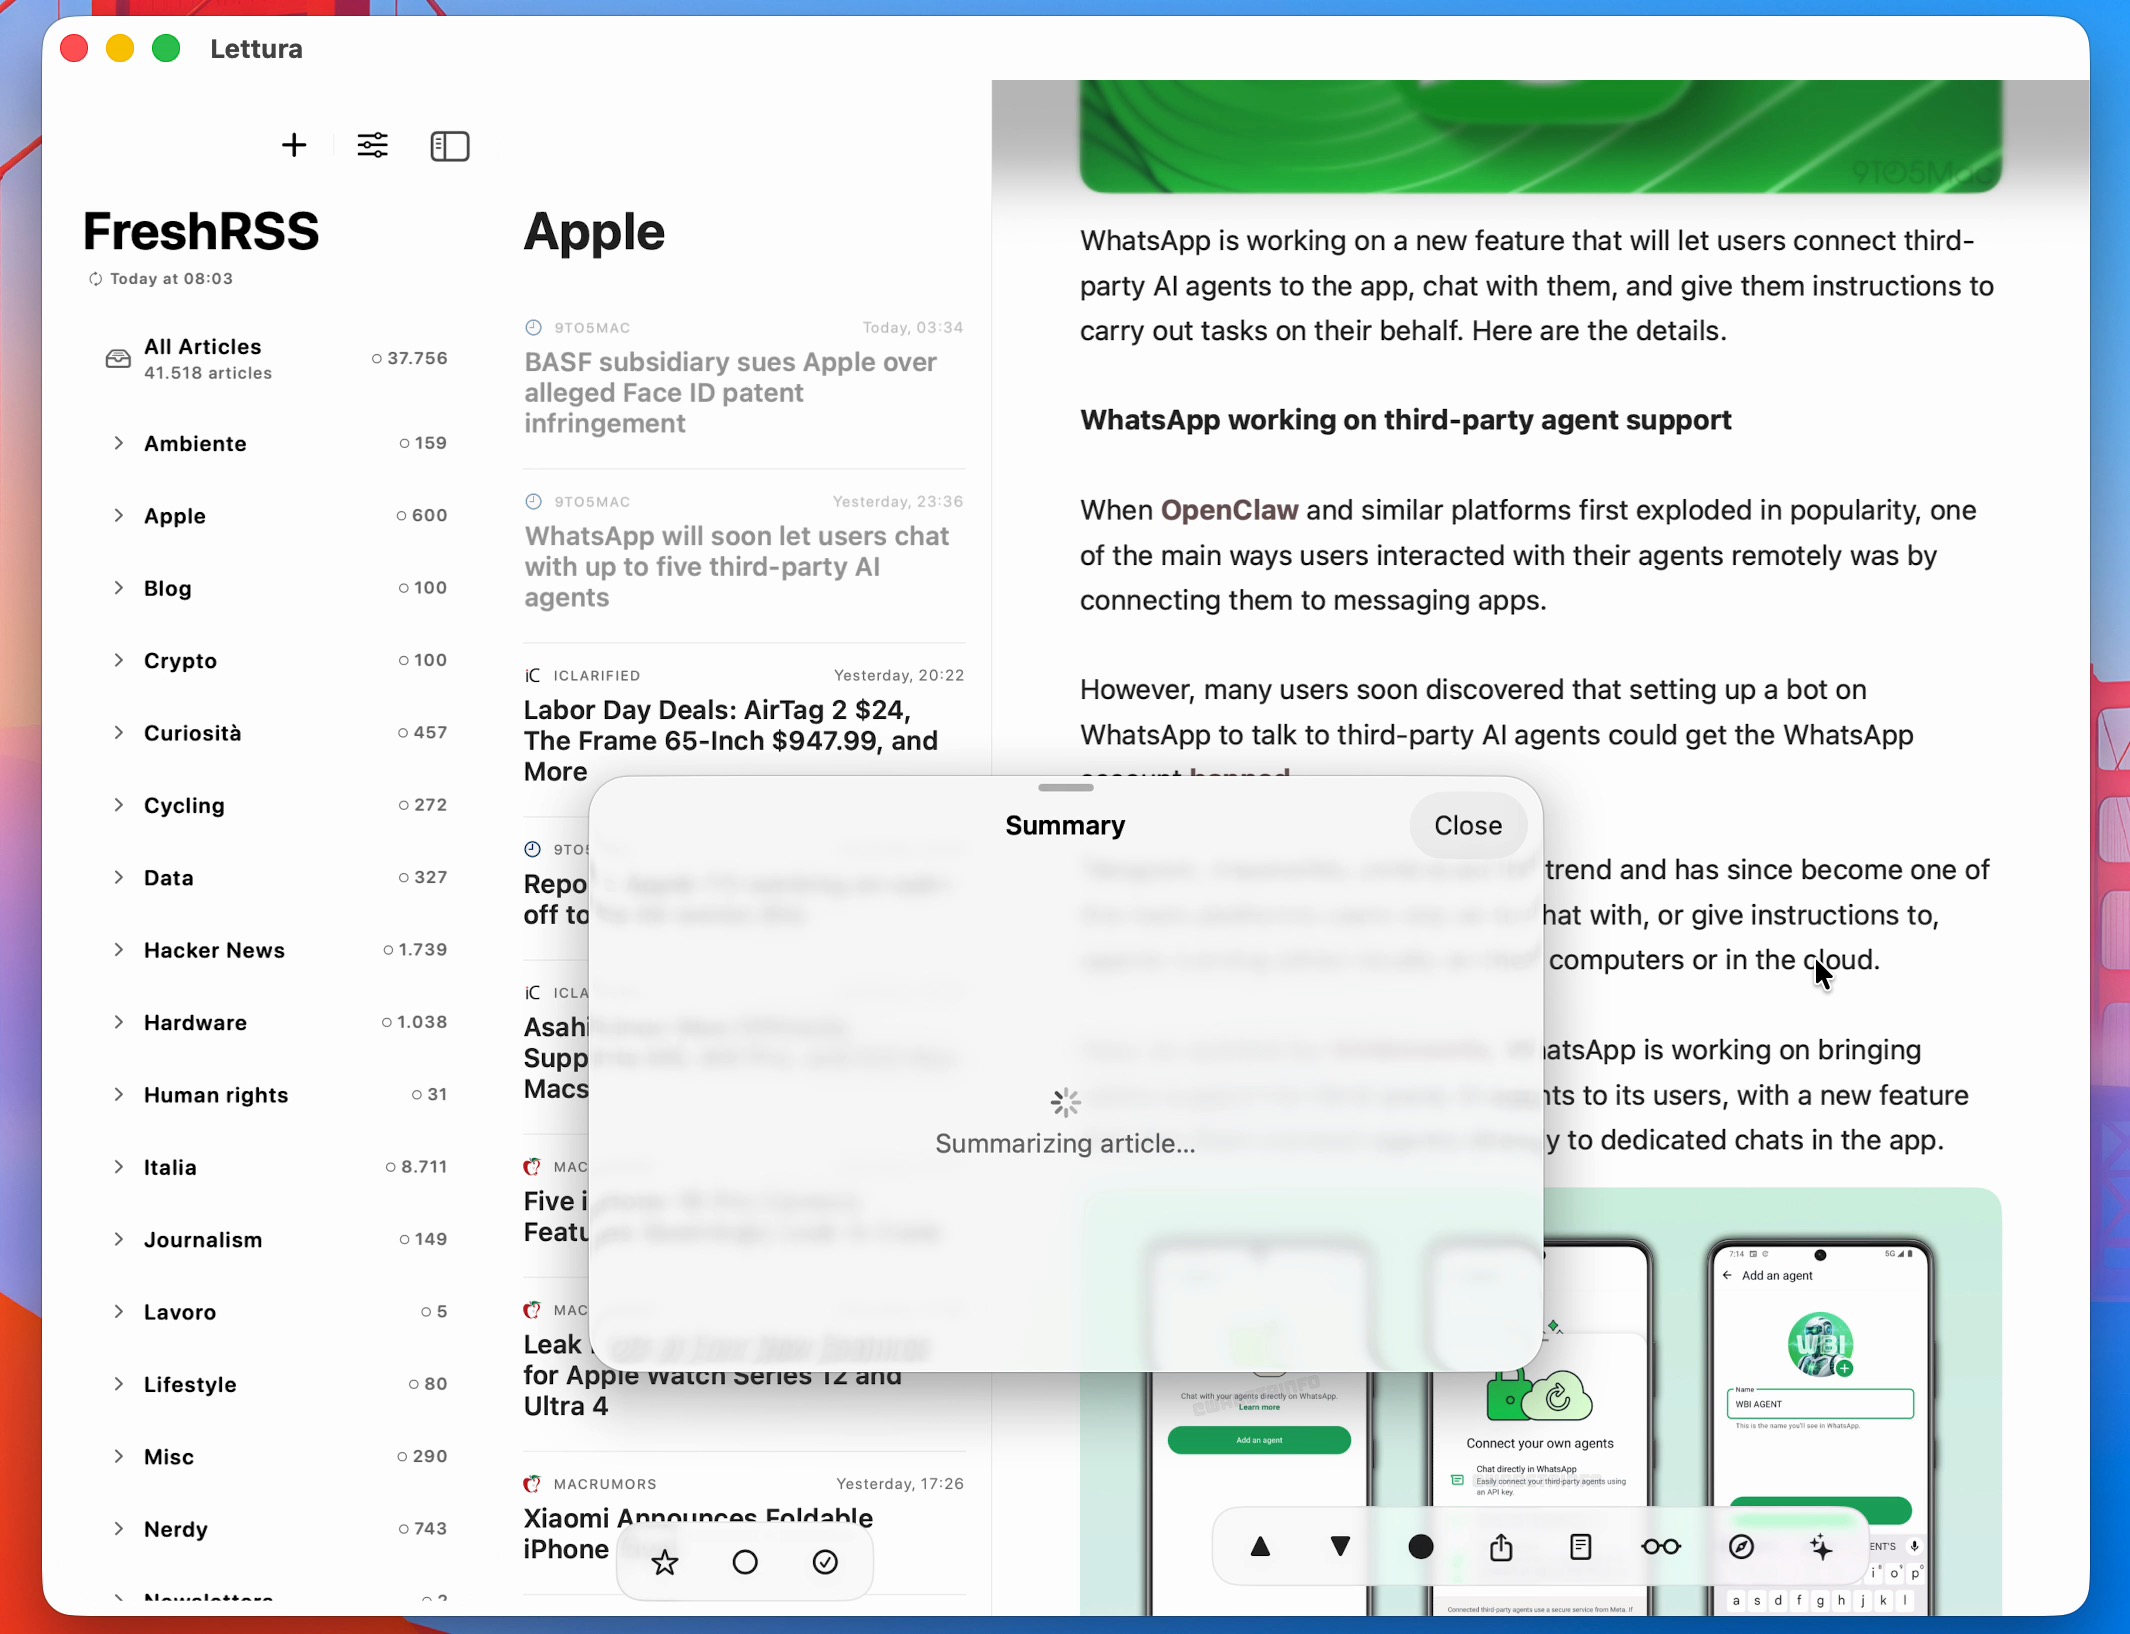Click the iClarified icon on Labor Day article
The height and width of the screenshot is (1634, 2130).
533,675
